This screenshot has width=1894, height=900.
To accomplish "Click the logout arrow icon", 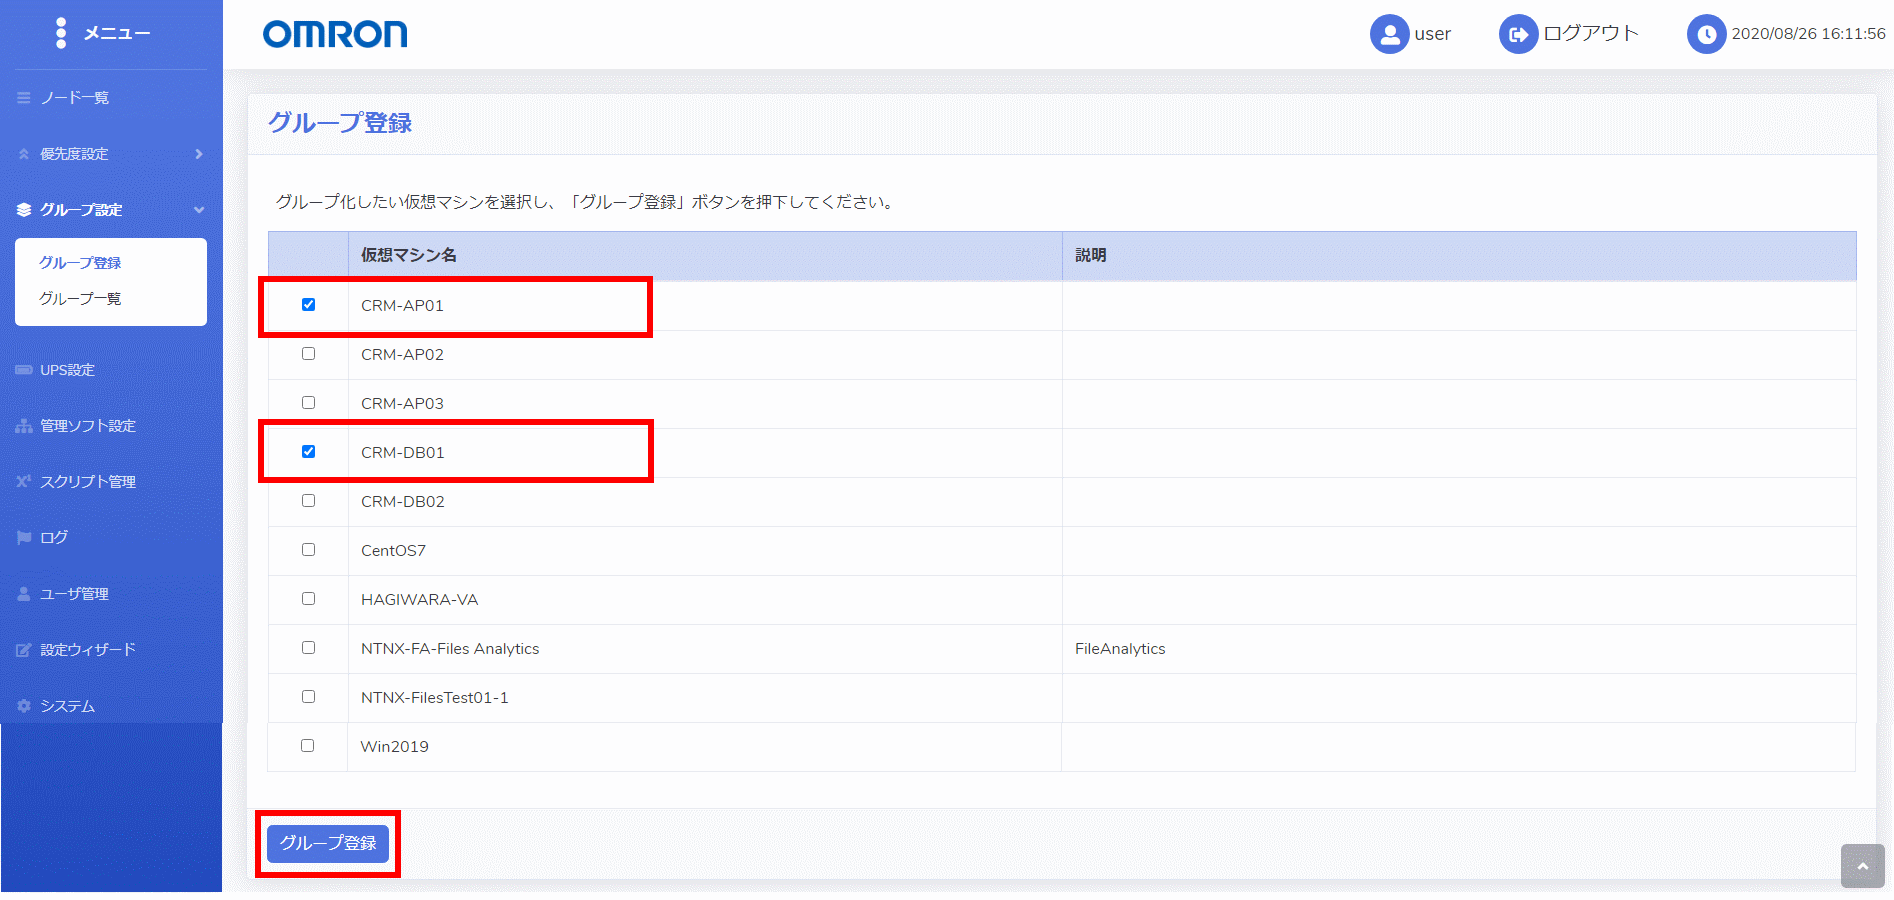I will tap(1518, 34).
